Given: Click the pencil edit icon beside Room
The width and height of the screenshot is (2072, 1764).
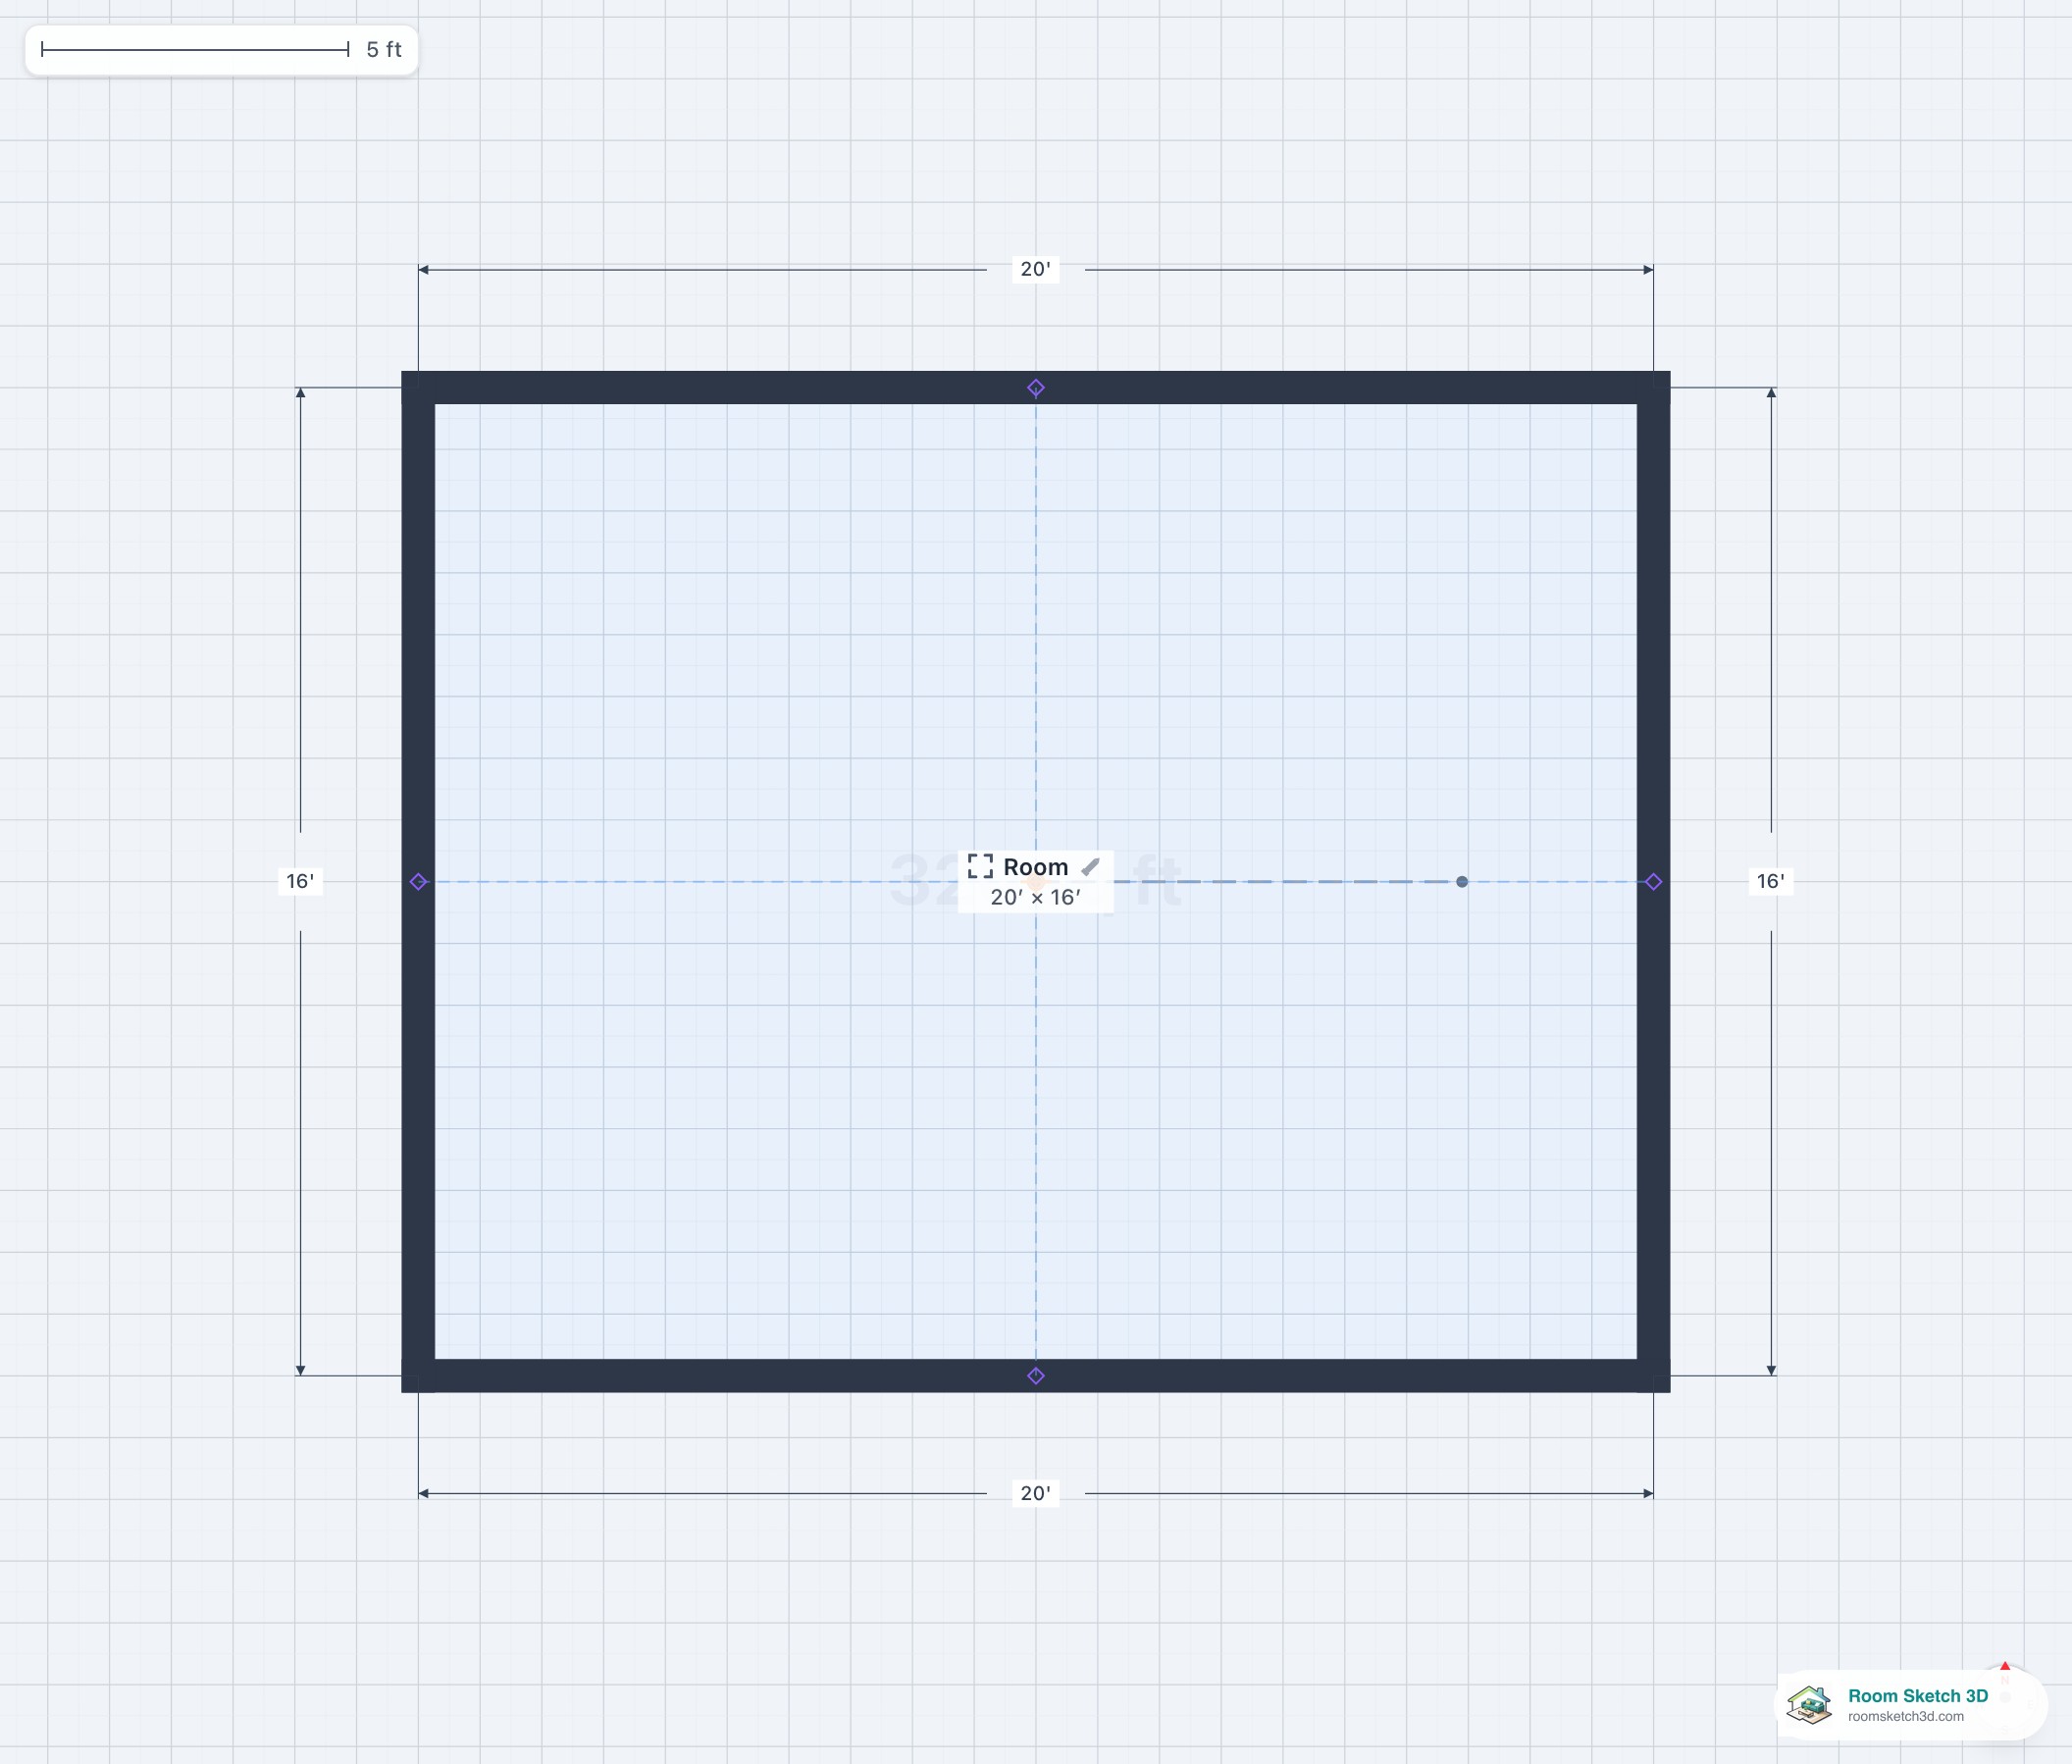Looking at the screenshot, I should tap(1090, 867).
